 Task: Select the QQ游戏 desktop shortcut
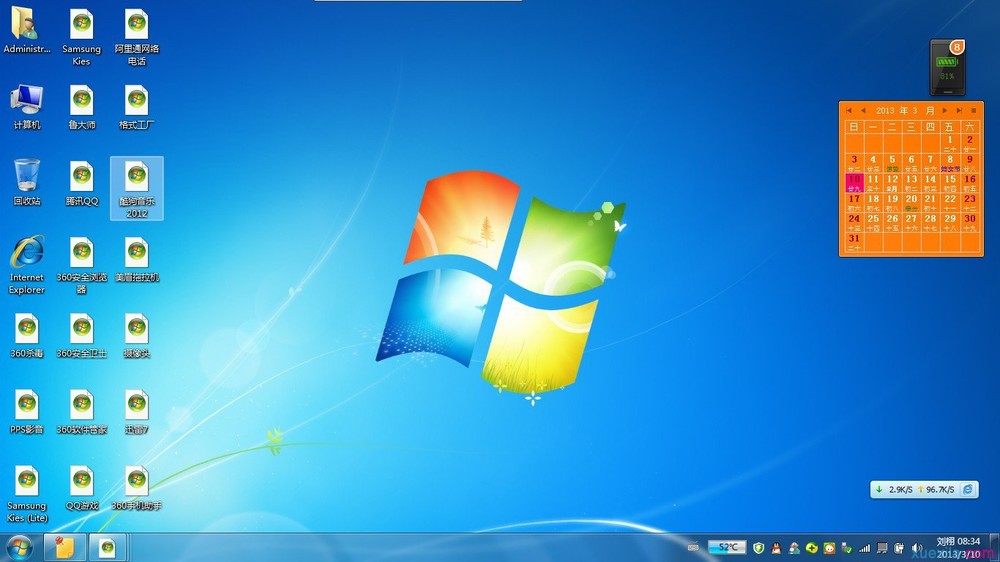point(82,488)
